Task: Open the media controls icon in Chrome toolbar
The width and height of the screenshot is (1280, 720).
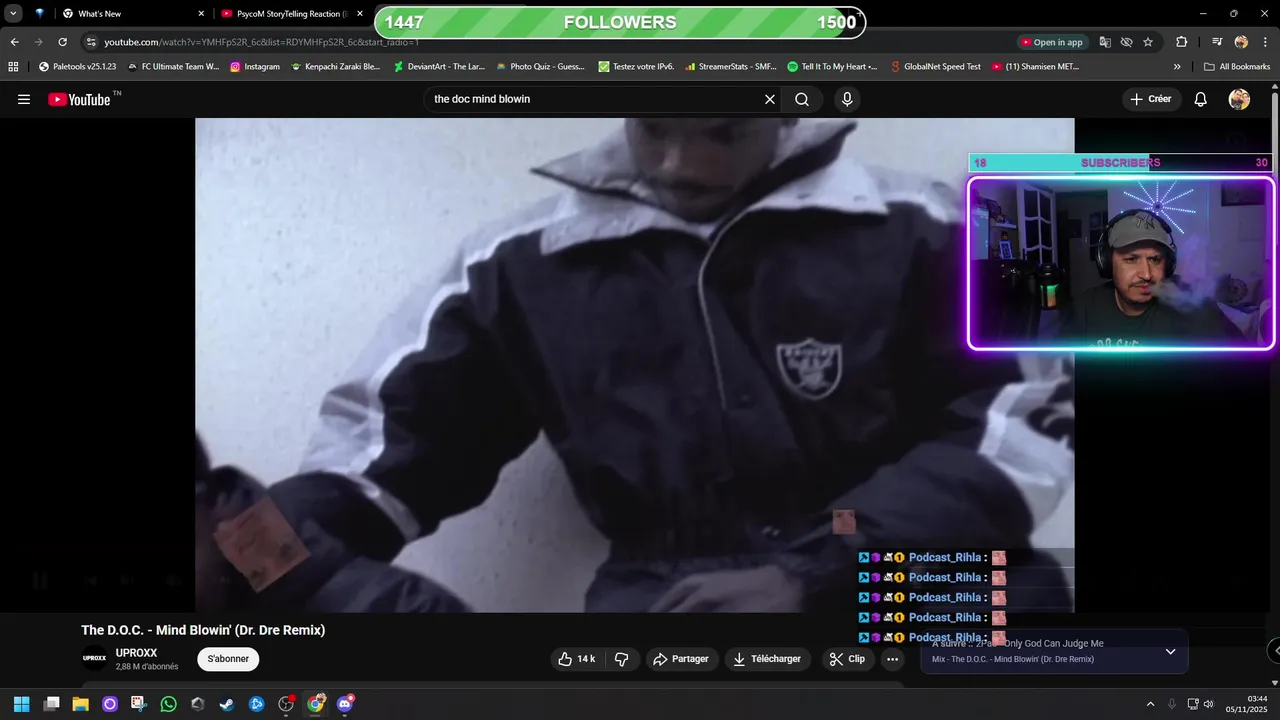Action: 1217,42
